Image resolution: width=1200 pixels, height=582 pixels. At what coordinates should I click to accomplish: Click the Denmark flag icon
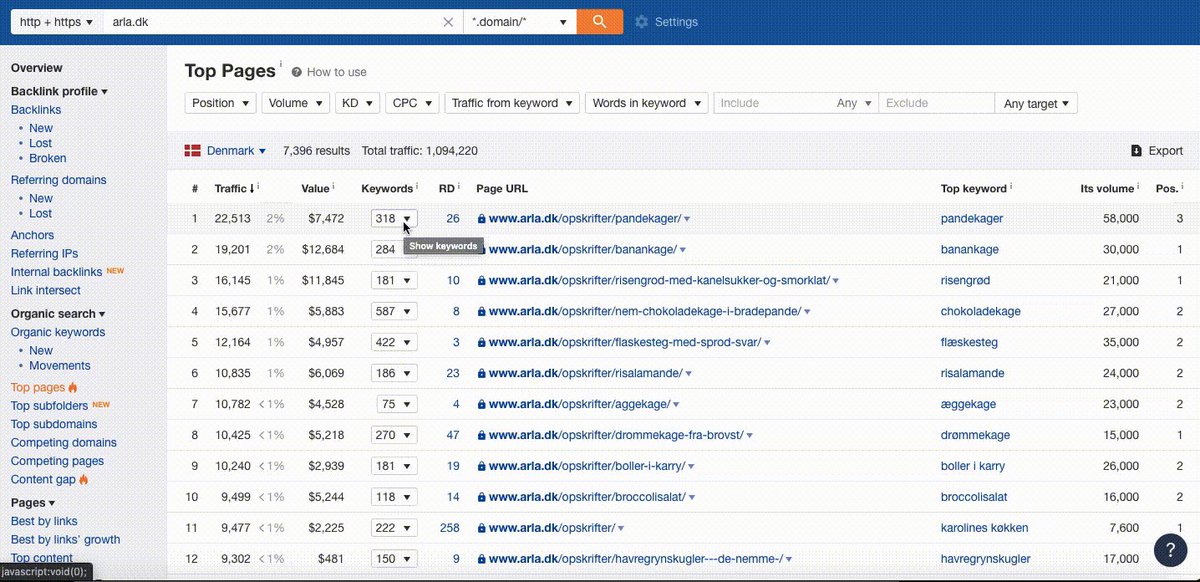point(193,151)
